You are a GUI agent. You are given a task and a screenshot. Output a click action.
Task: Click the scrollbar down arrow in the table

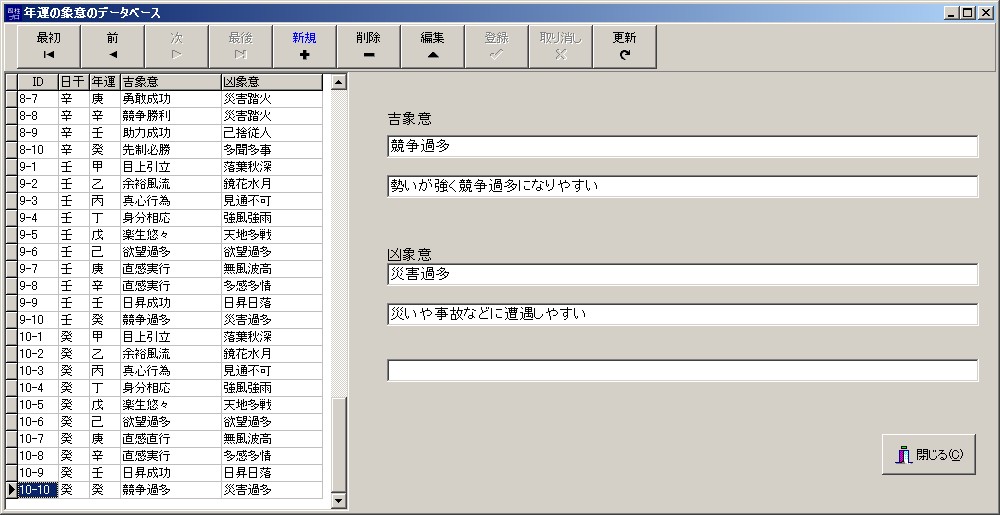pyautogui.click(x=339, y=502)
